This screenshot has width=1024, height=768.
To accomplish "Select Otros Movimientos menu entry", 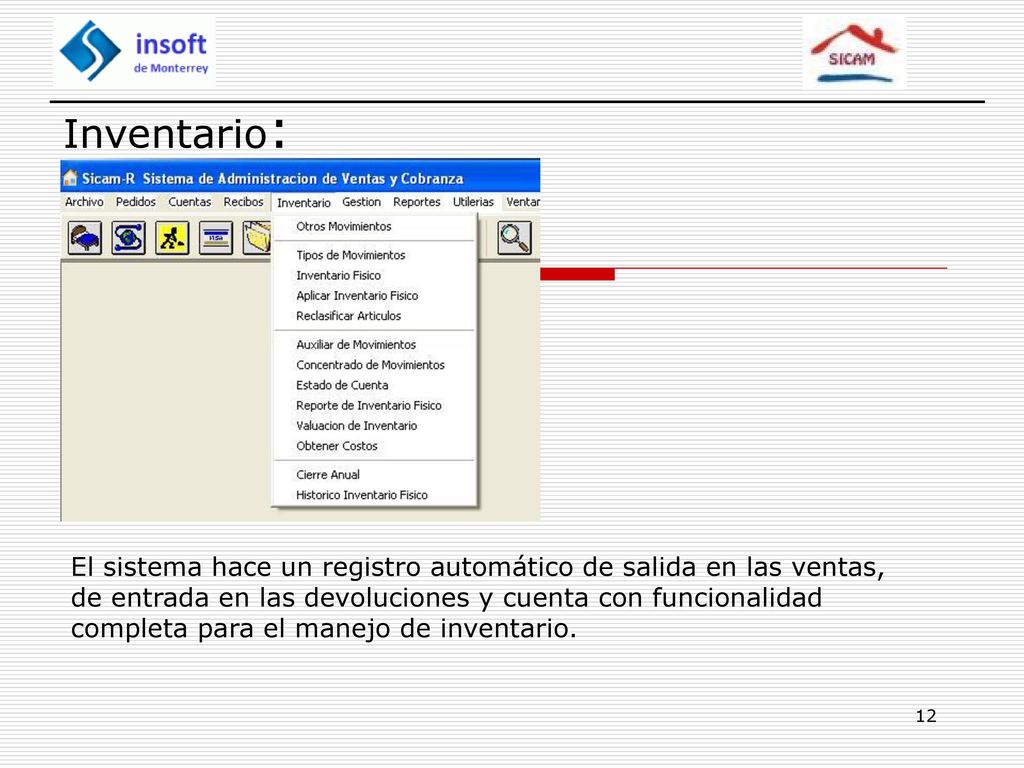I will coord(375,227).
